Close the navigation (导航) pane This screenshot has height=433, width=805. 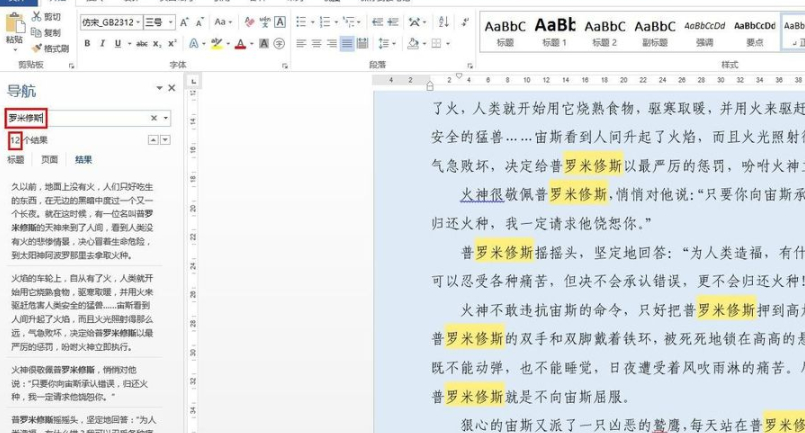click(172, 88)
